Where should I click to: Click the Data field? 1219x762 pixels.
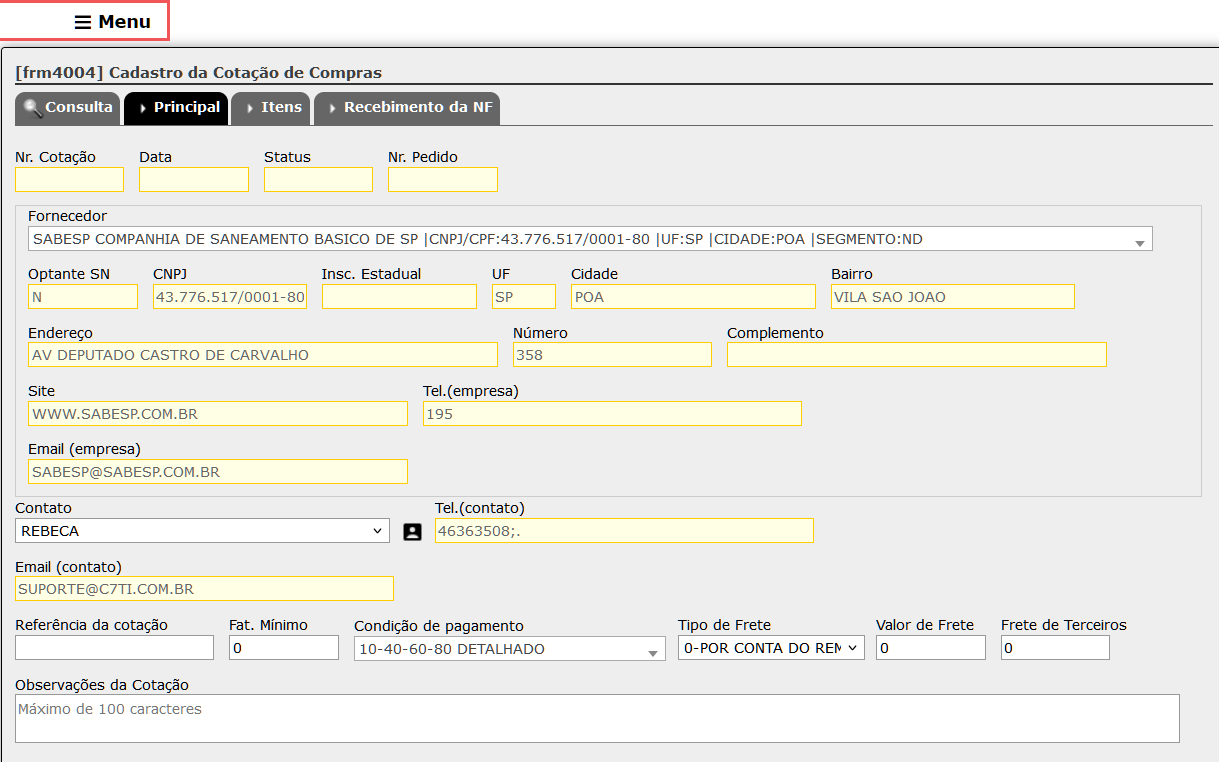tap(194, 180)
